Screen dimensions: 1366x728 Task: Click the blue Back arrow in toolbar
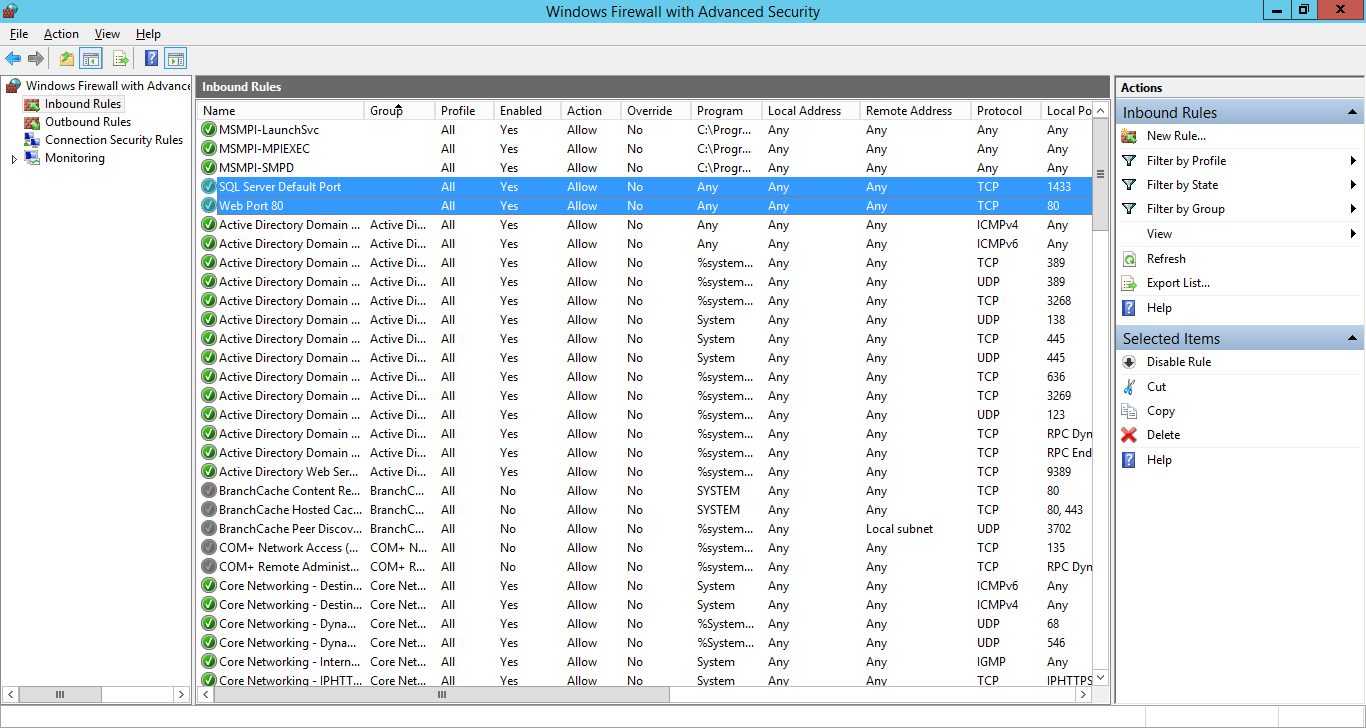[x=13, y=59]
